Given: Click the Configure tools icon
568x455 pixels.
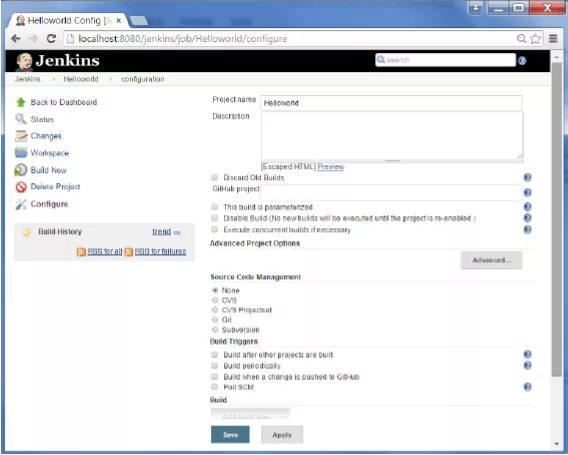Looking at the screenshot, I should (21, 204).
